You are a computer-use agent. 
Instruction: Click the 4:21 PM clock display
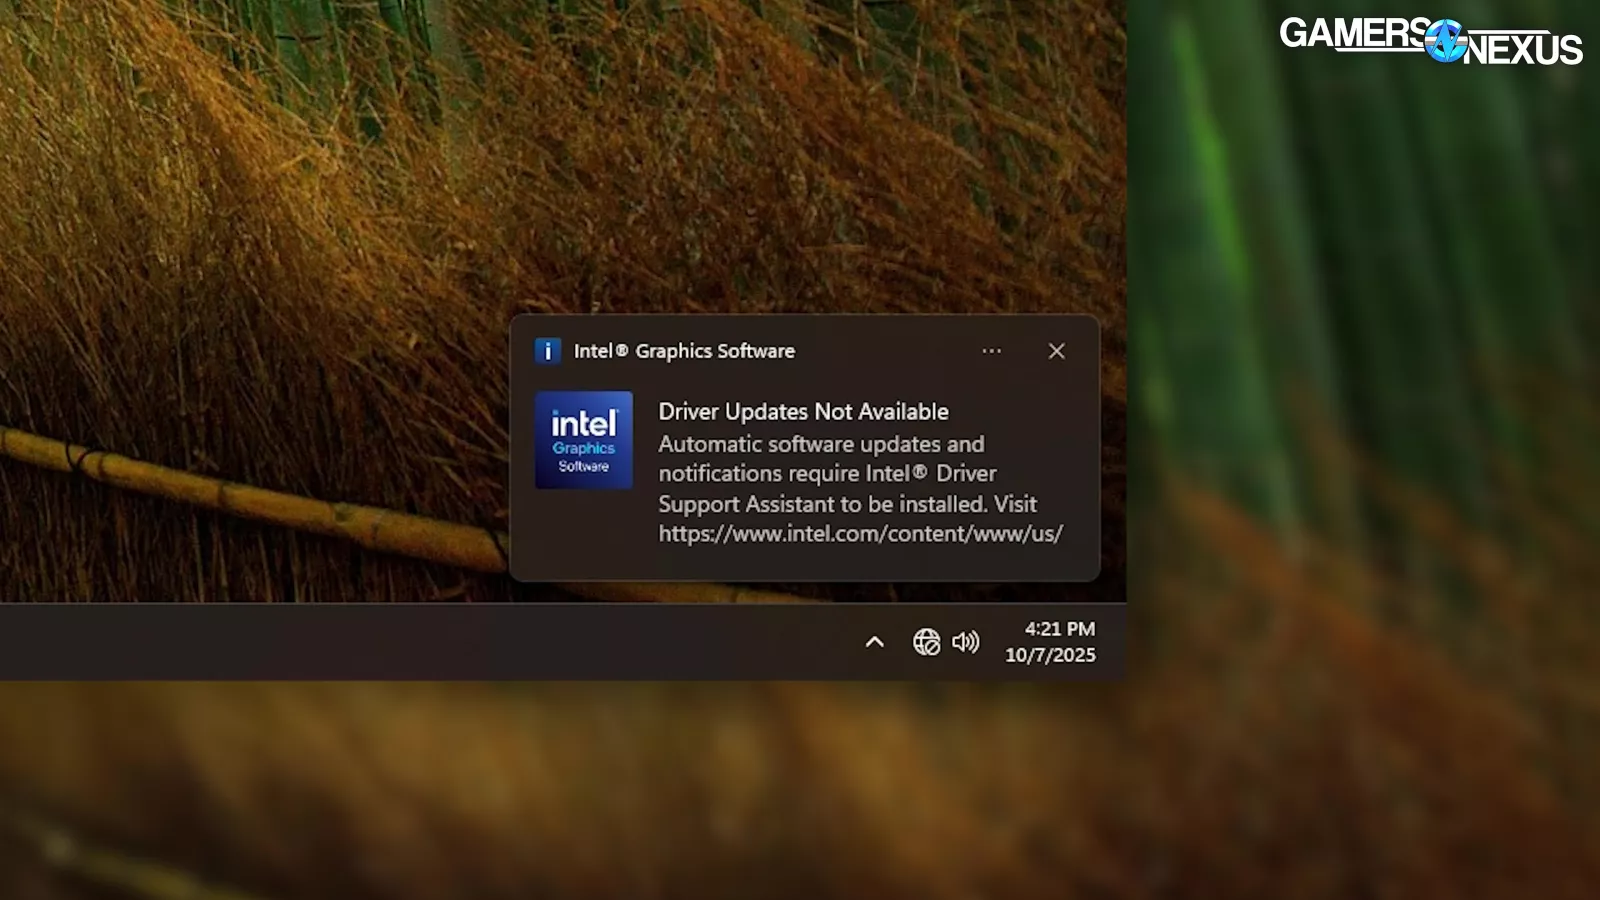pos(1059,629)
